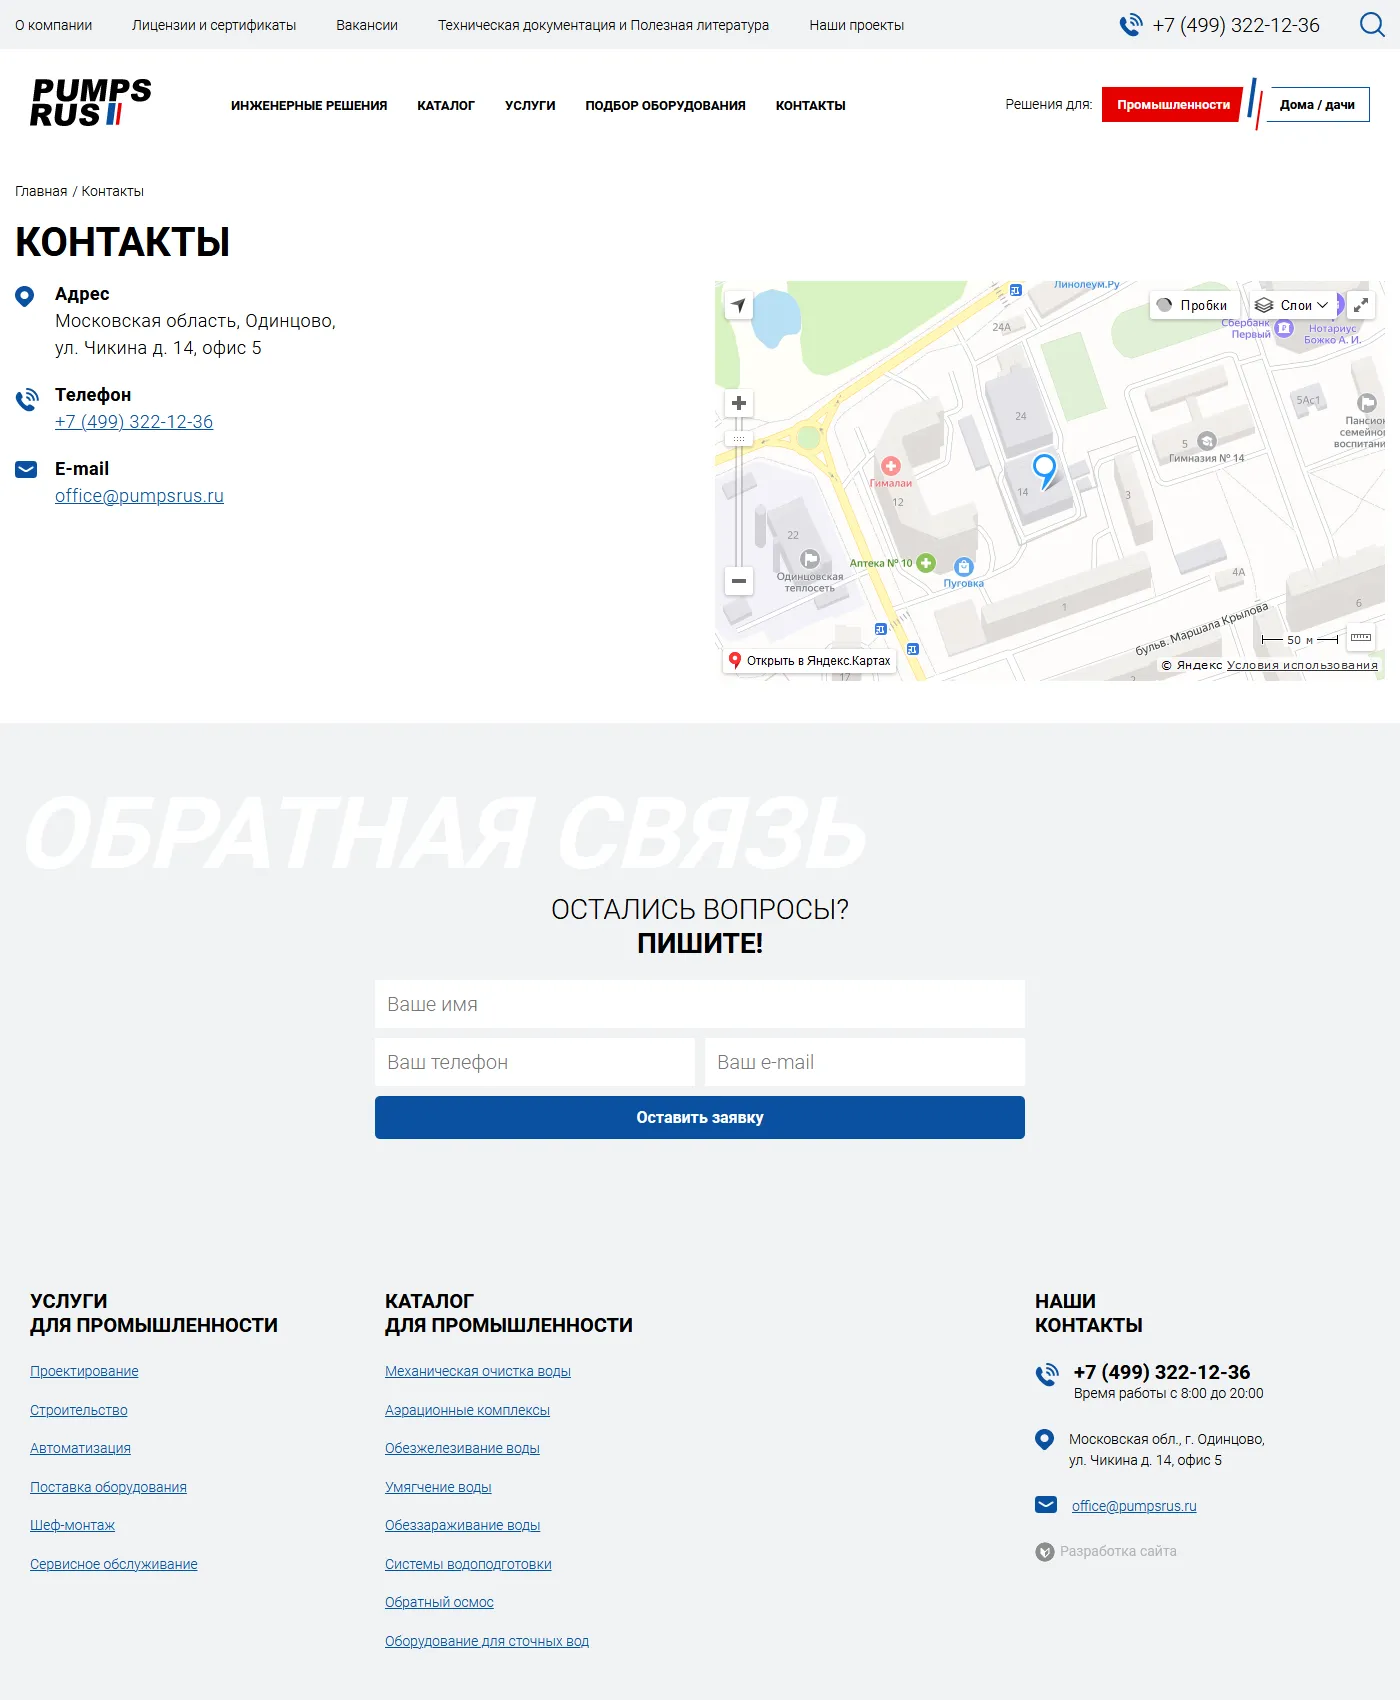Screen dimensions: 1400x1700
Task: Click the map geolocation arrow icon
Action: [x=738, y=305]
